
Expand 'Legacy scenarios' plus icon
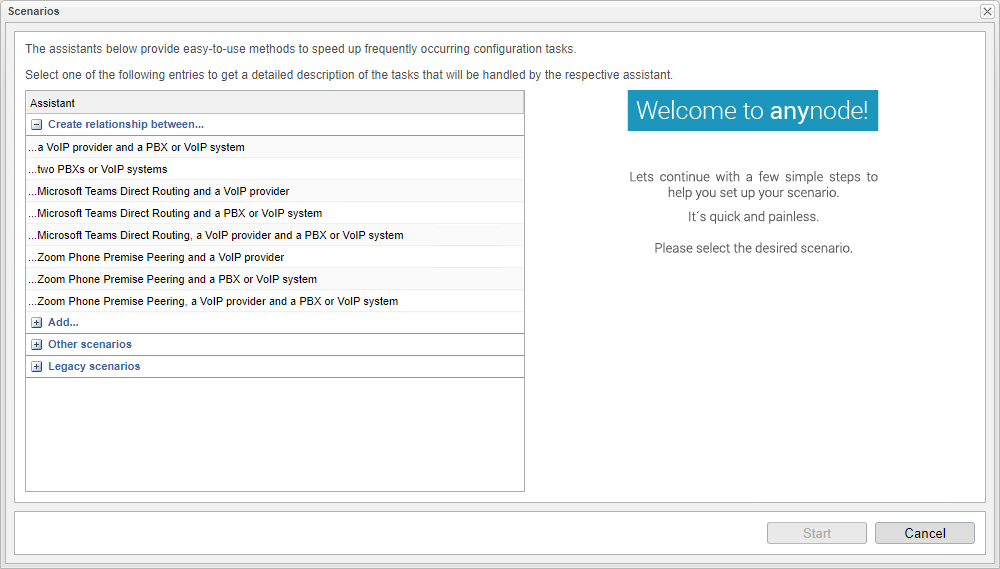click(x=37, y=367)
